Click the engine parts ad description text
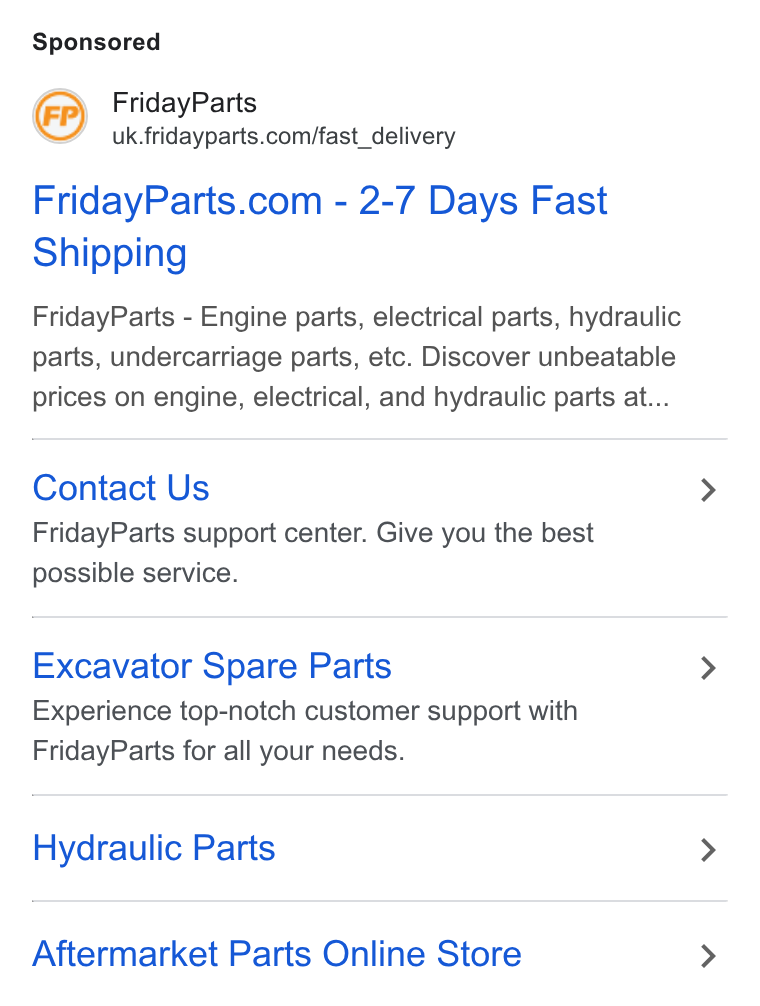The image size is (760, 1006). pos(357,357)
